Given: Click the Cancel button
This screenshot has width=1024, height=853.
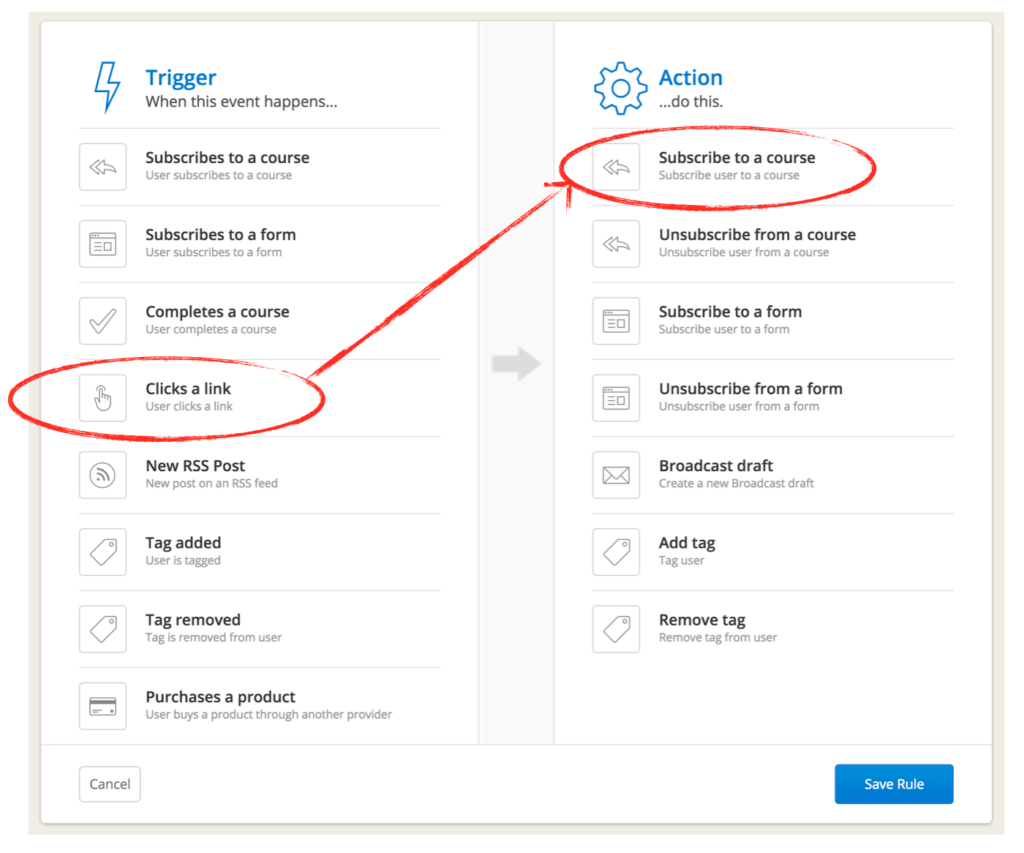Looking at the screenshot, I should pyautogui.click(x=110, y=784).
